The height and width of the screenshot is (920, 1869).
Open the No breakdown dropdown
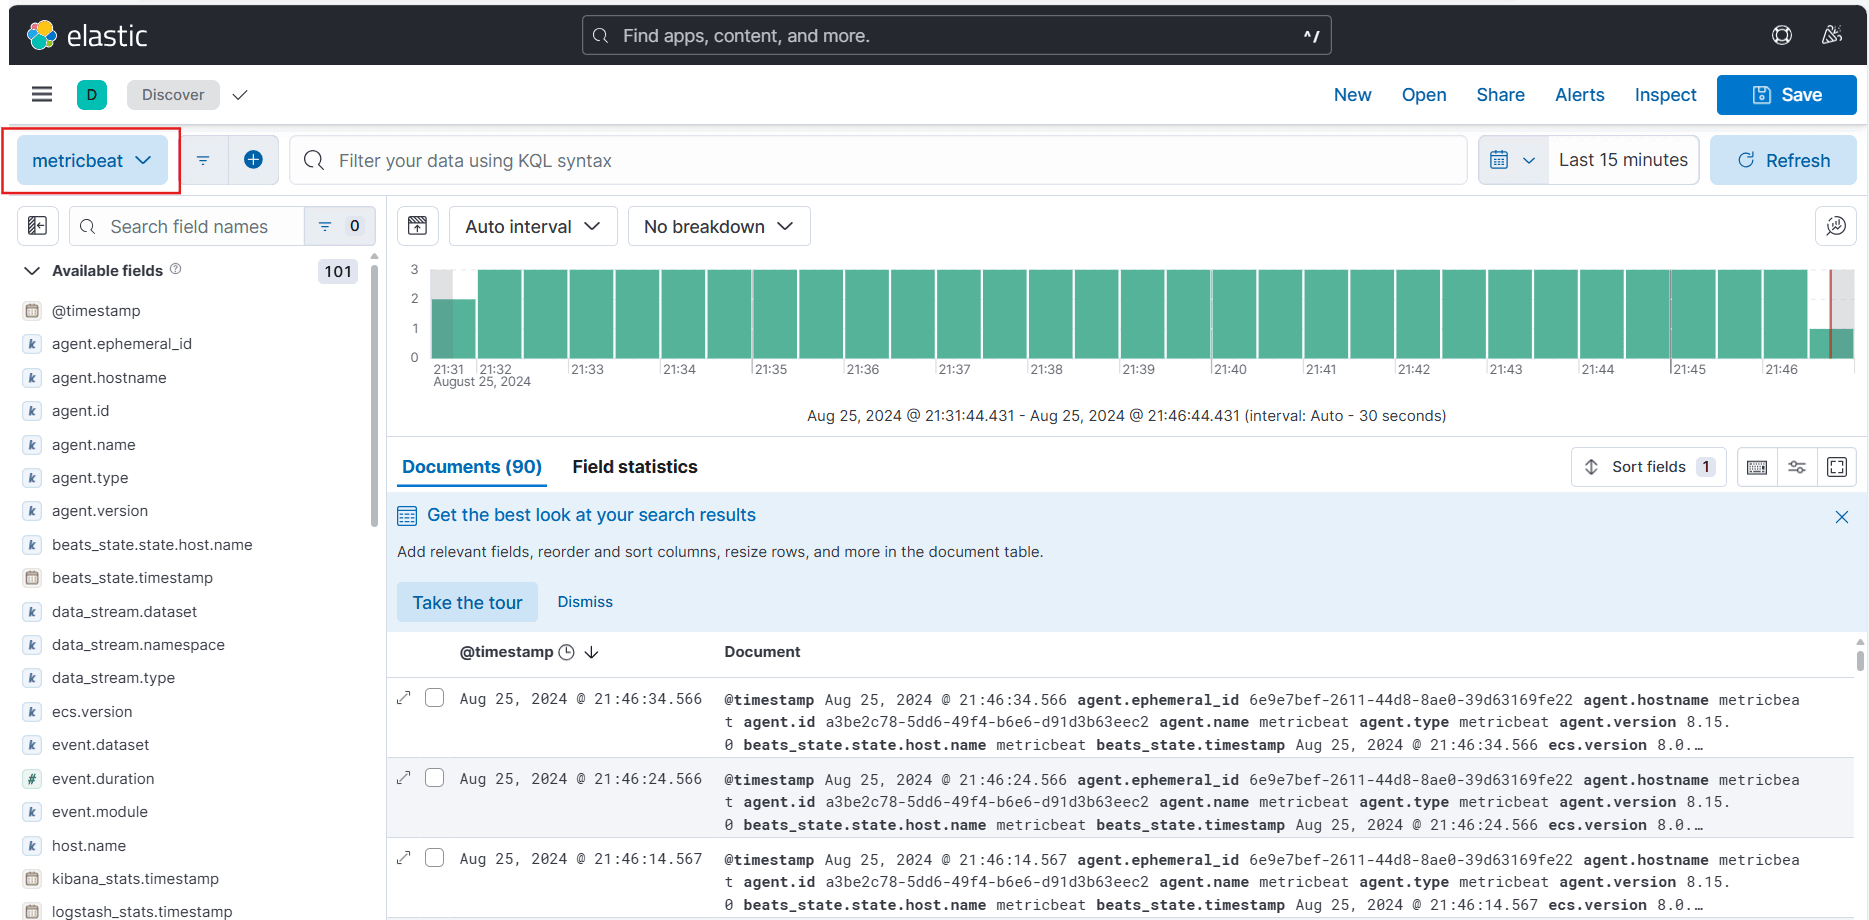pos(718,226)
